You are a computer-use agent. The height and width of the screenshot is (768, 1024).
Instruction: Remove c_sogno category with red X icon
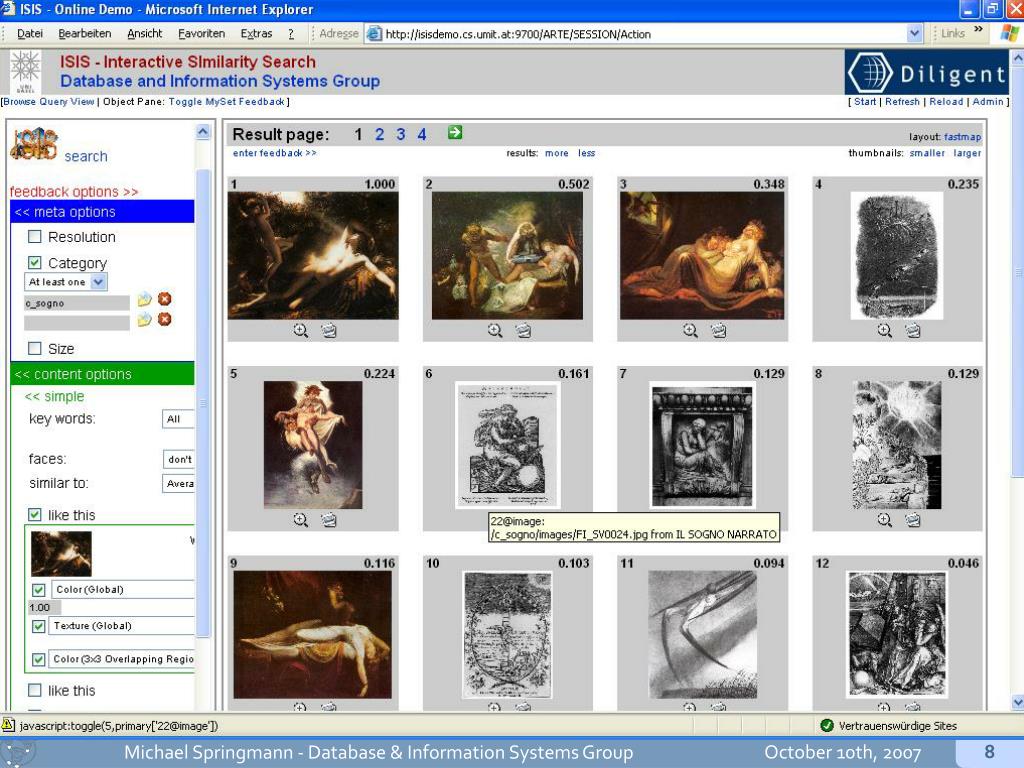(165, 299)
